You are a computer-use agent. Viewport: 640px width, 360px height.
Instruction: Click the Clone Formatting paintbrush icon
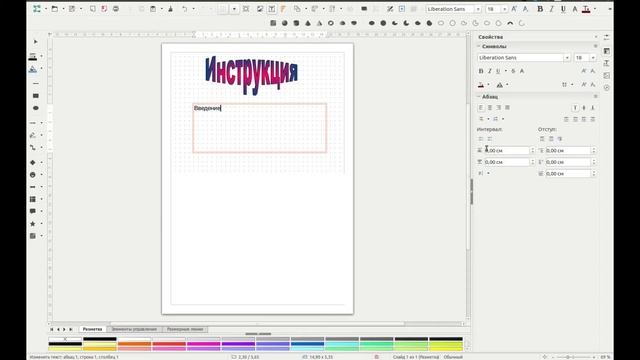point(171,9)
